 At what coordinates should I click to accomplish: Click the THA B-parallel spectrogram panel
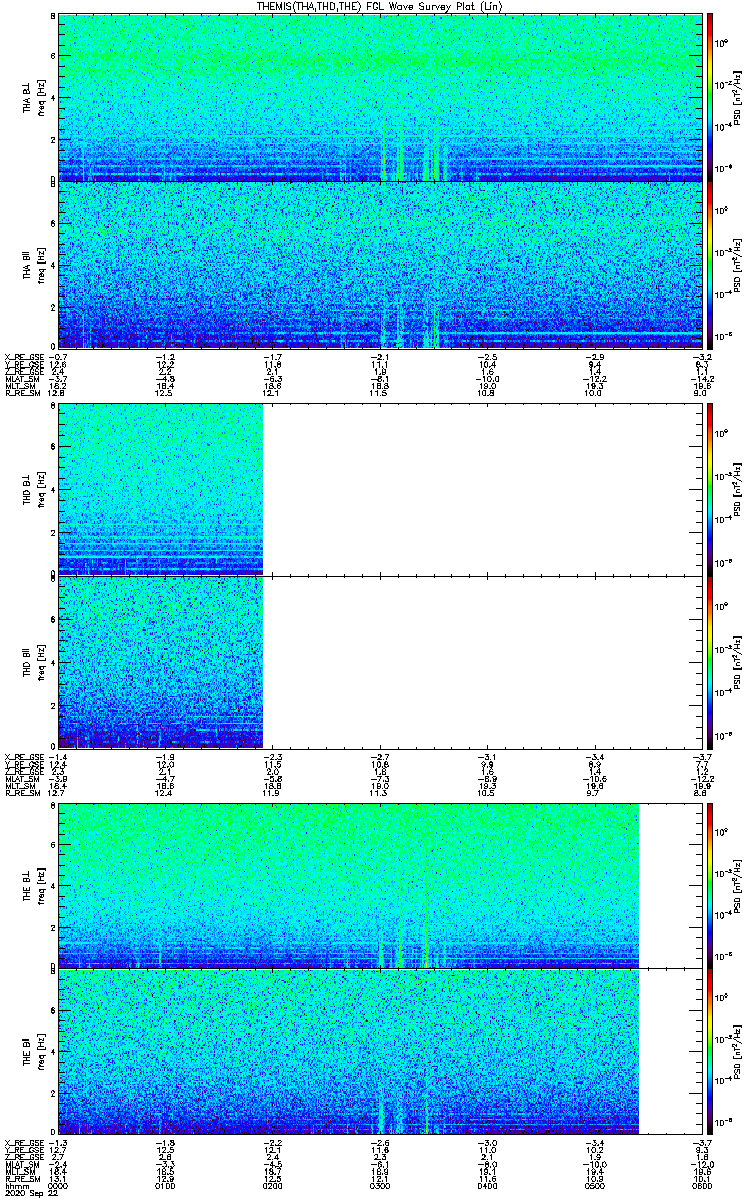coord(379,264)
